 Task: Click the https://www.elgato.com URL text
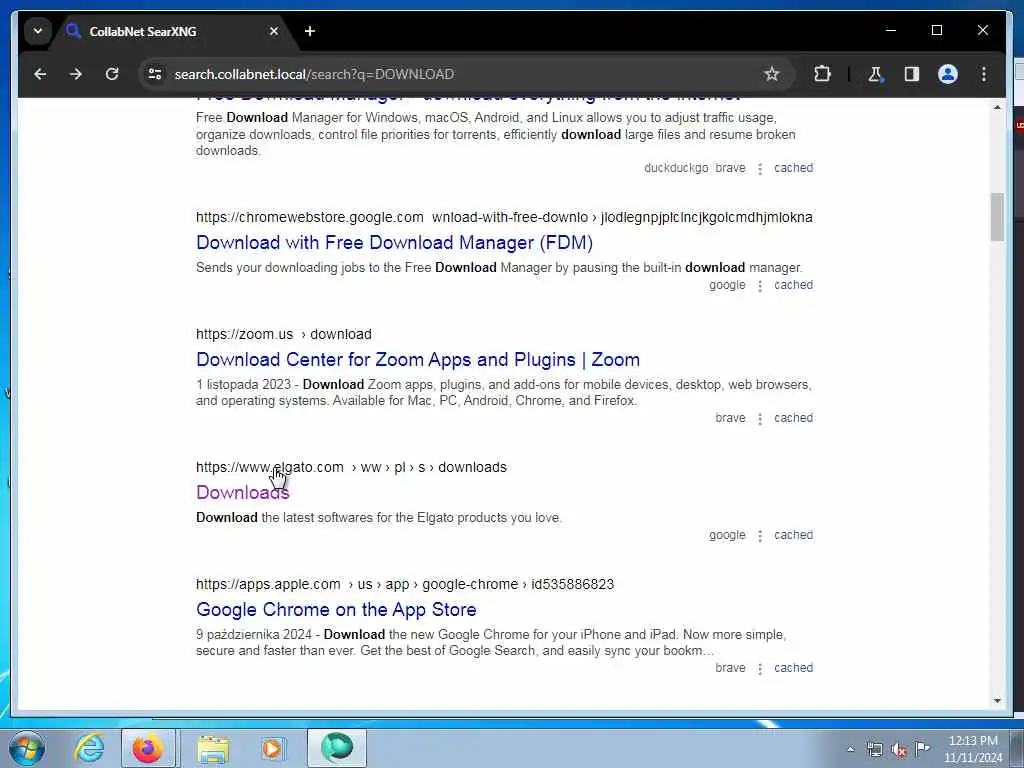270,468
